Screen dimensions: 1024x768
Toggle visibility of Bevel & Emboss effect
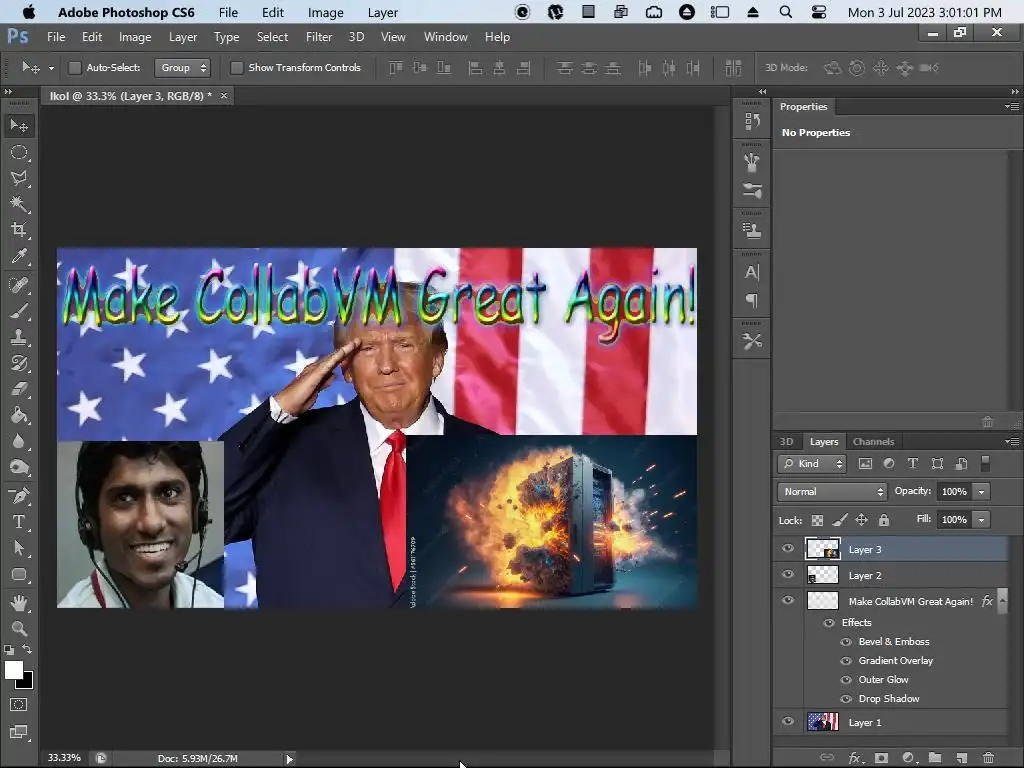pos(846,642)
